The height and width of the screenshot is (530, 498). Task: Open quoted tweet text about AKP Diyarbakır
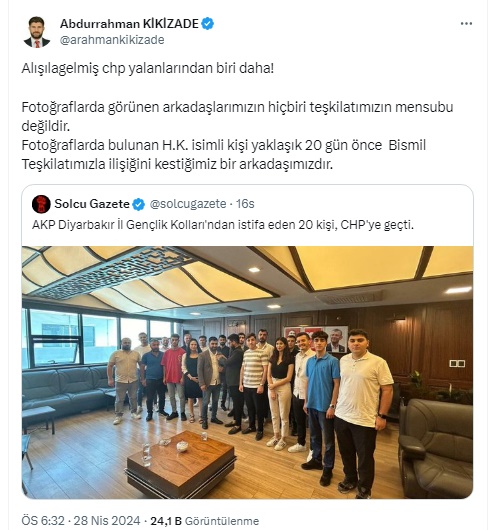[x=223, y=225]
